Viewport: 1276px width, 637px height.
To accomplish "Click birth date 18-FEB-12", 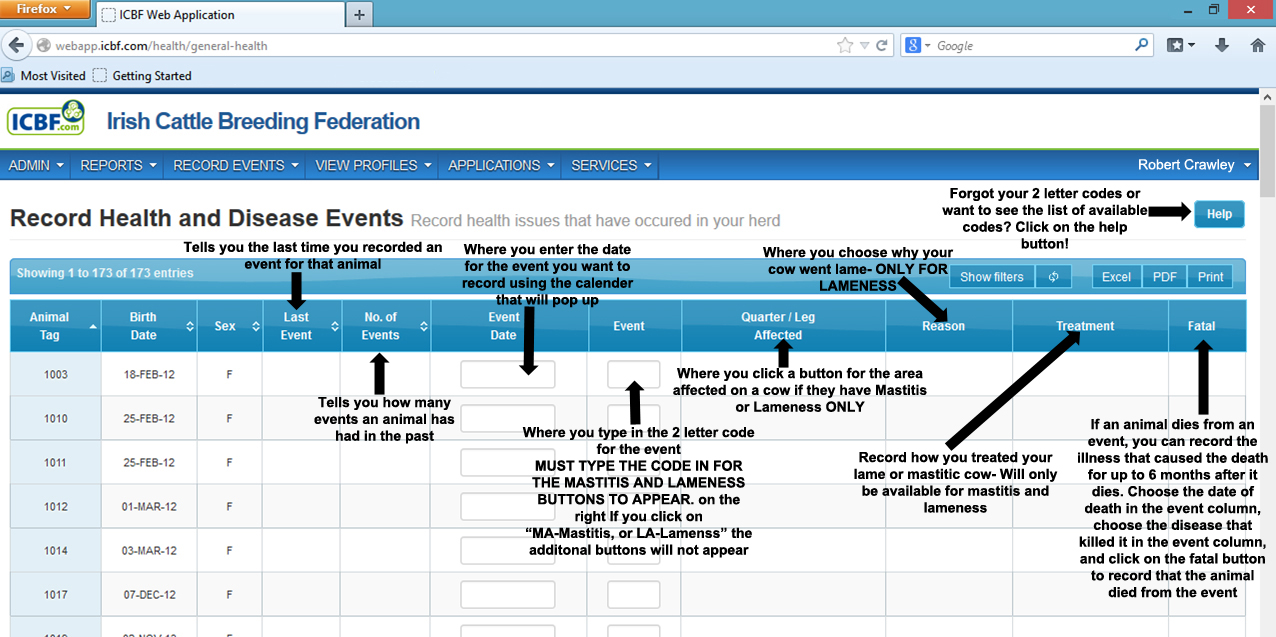I will pos(149,375).
